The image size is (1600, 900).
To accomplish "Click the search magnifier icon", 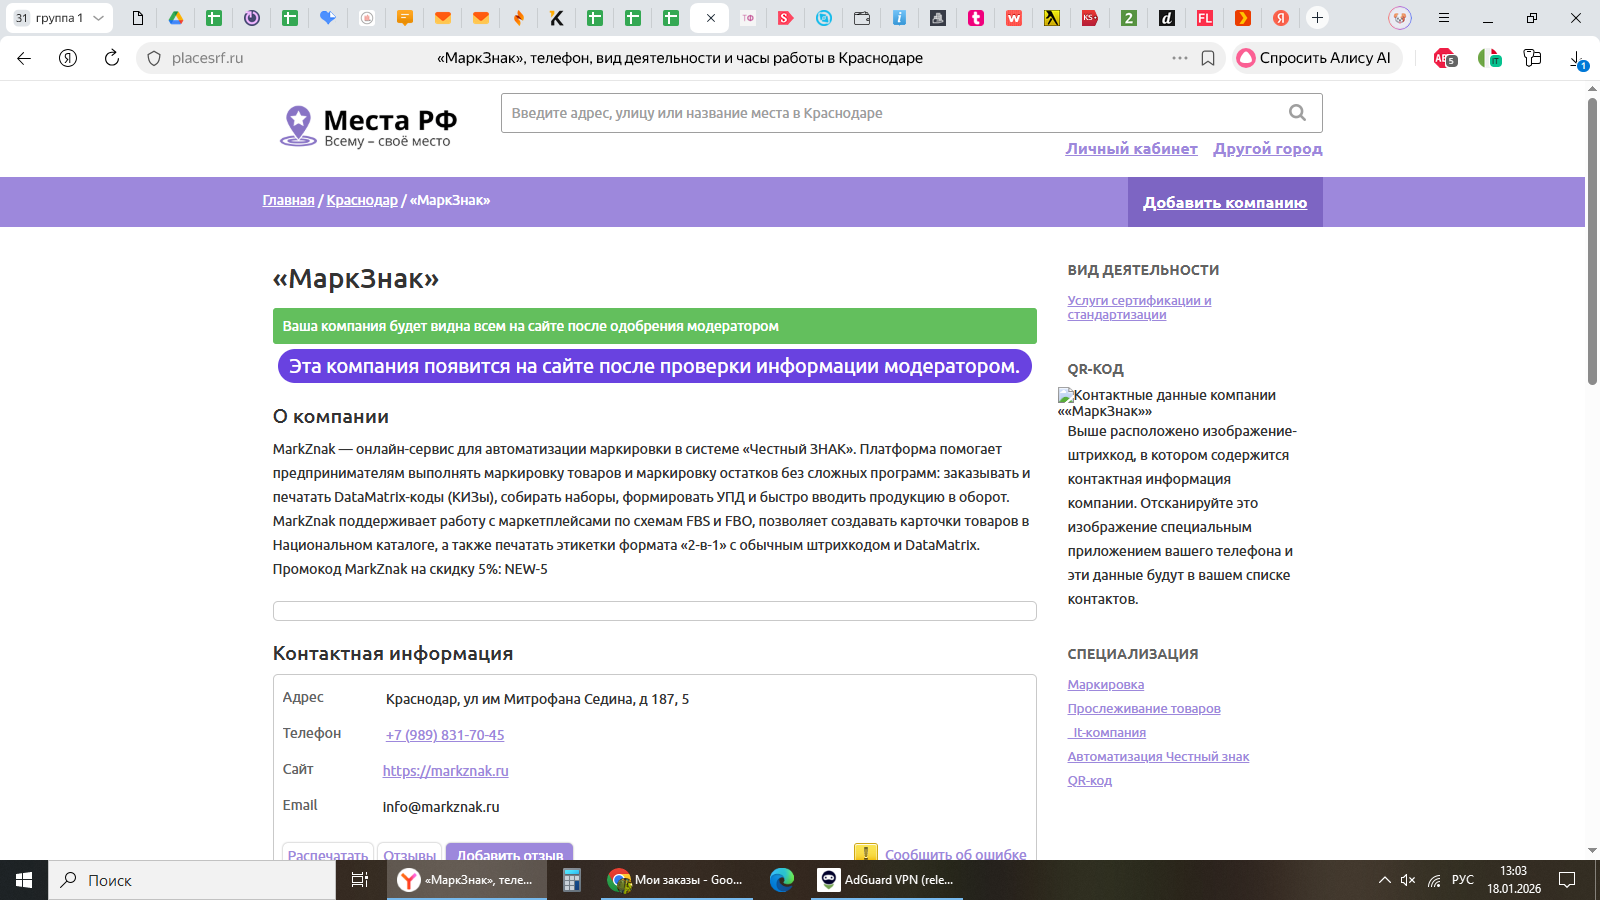I will point(1297,113).
